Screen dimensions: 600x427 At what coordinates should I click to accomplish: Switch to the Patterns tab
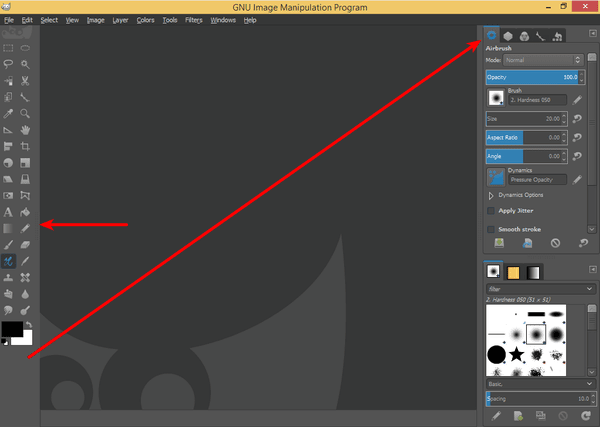513,272
